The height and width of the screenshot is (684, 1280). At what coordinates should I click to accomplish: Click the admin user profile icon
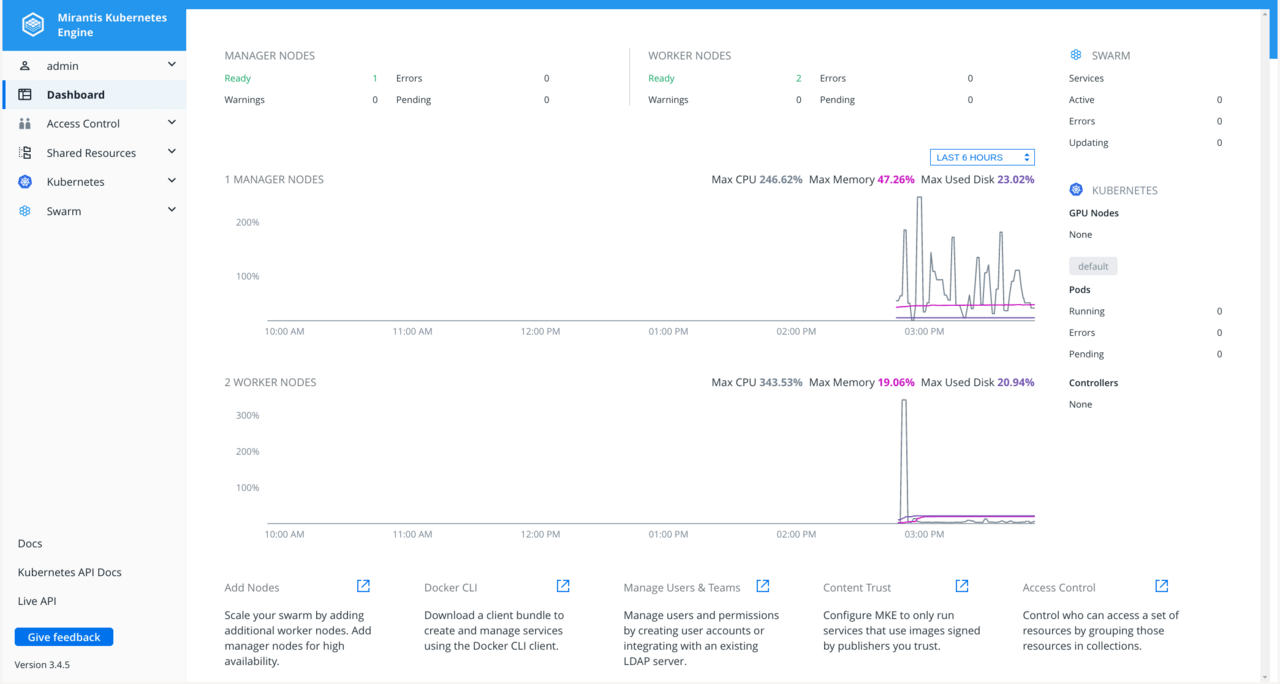pos(25,65)
